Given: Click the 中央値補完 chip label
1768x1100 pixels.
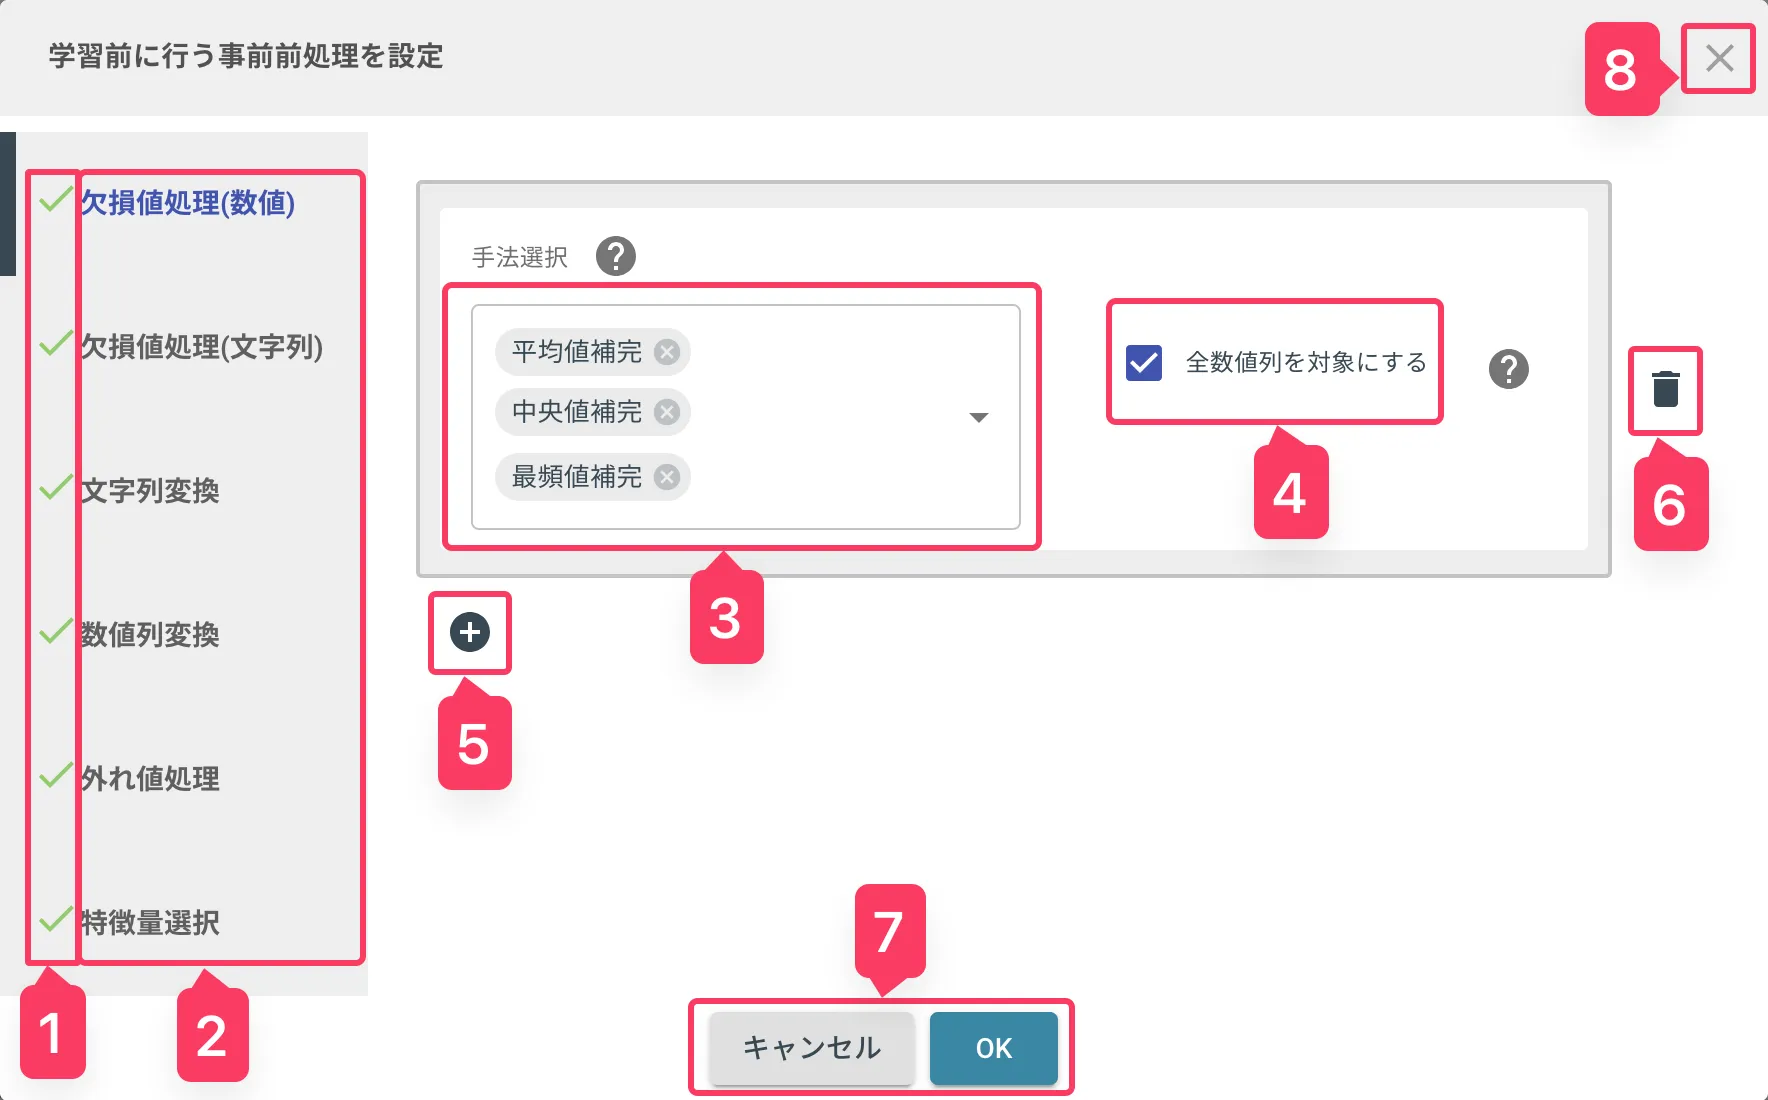Looking at the screenshot, I should [x=577, y=412].
